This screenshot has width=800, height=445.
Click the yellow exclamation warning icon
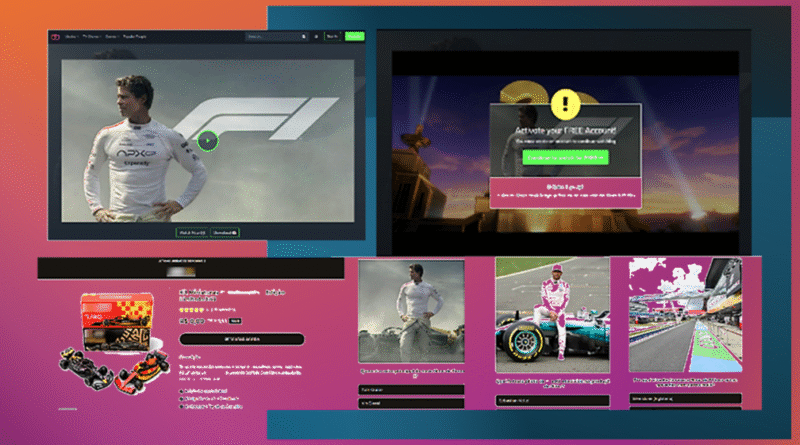565,104
